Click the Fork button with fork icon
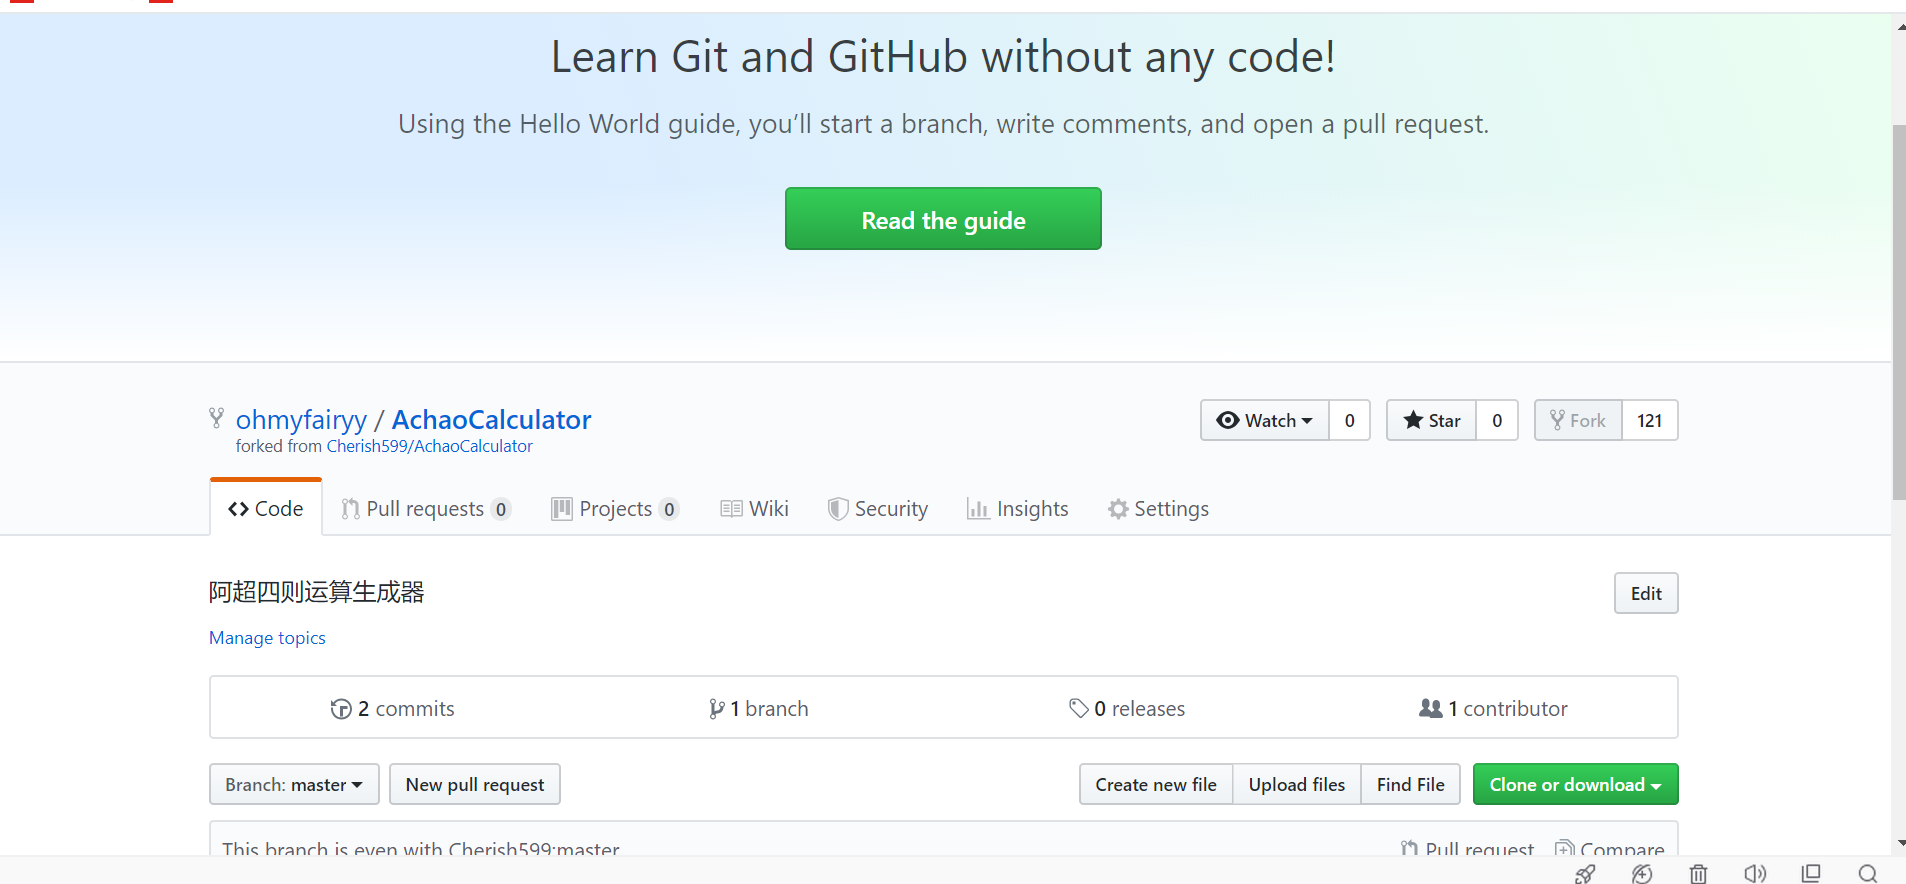The width and height of the screenshot is (1906, 884). 1578,420
